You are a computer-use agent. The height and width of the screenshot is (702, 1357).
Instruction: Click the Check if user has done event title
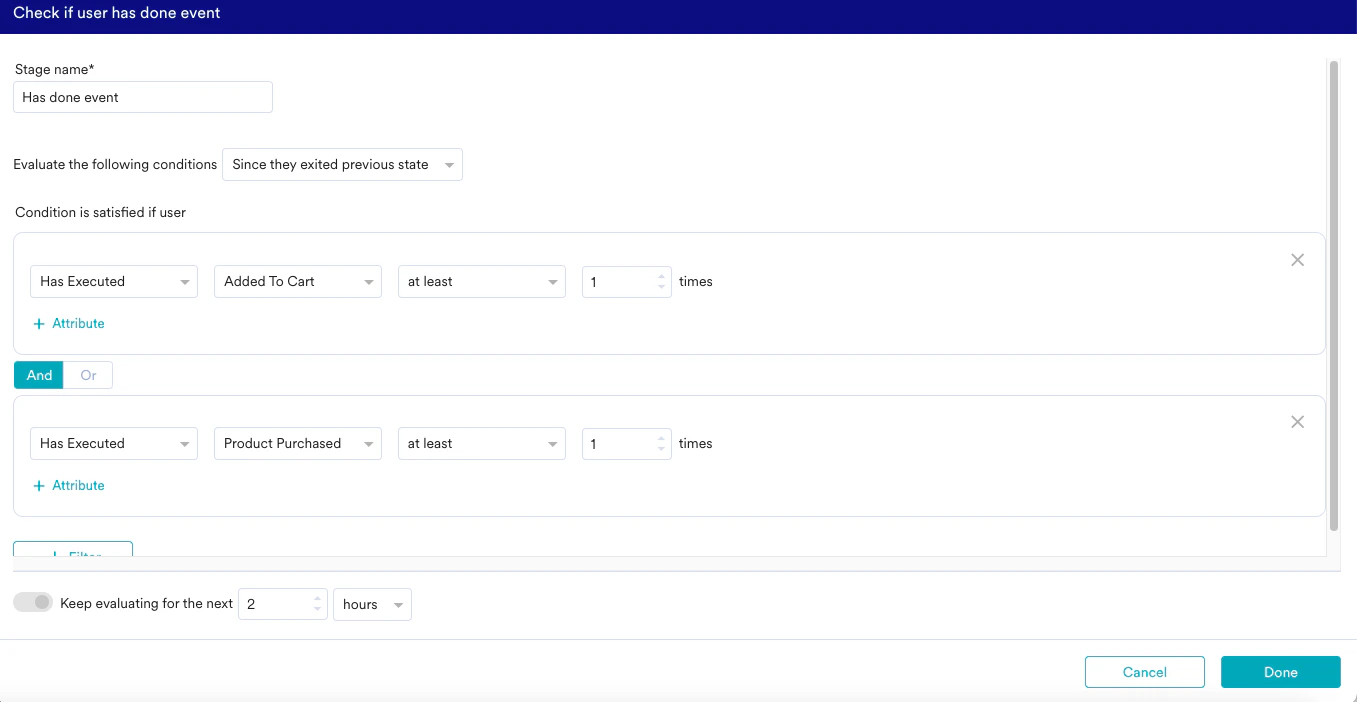[117, 14]
